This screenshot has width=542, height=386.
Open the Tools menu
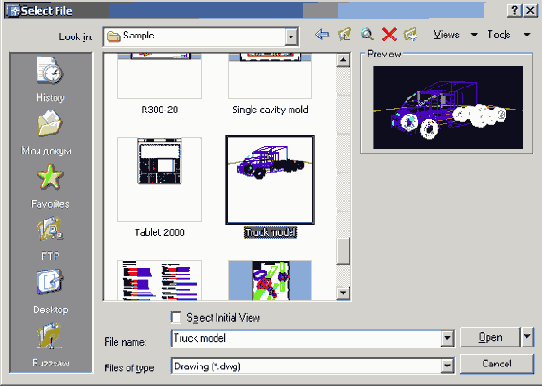[508, 35]
